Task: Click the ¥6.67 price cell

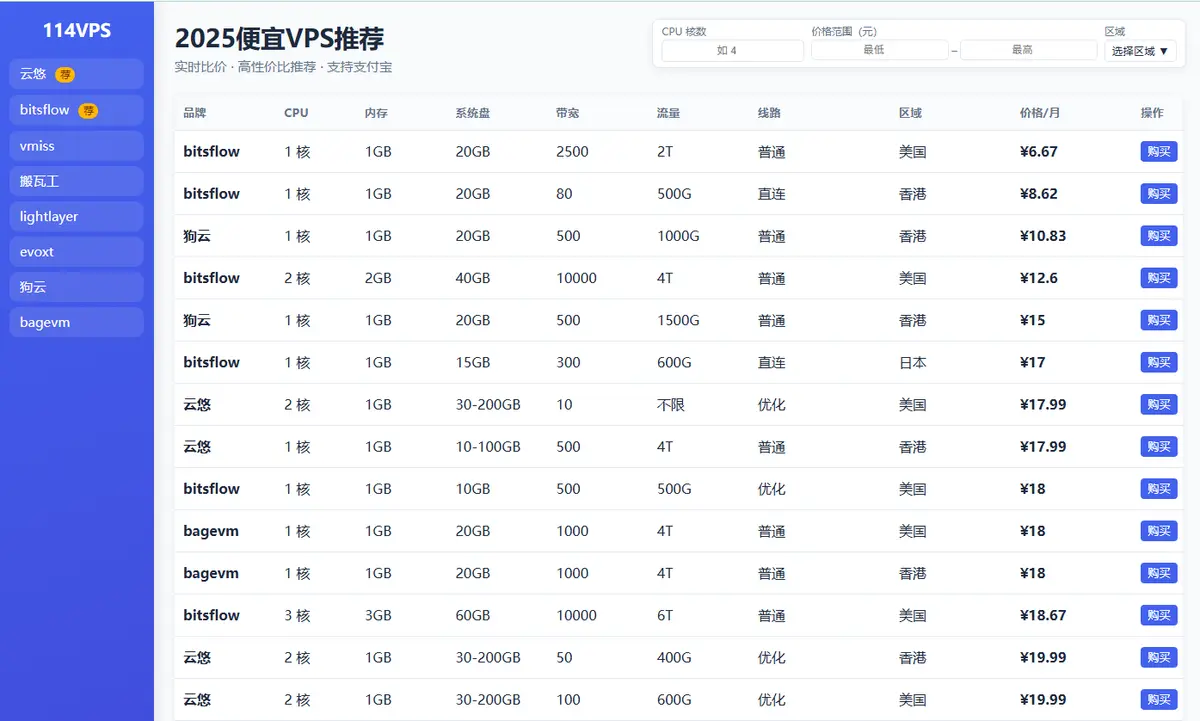Action: click(1039, 152)
